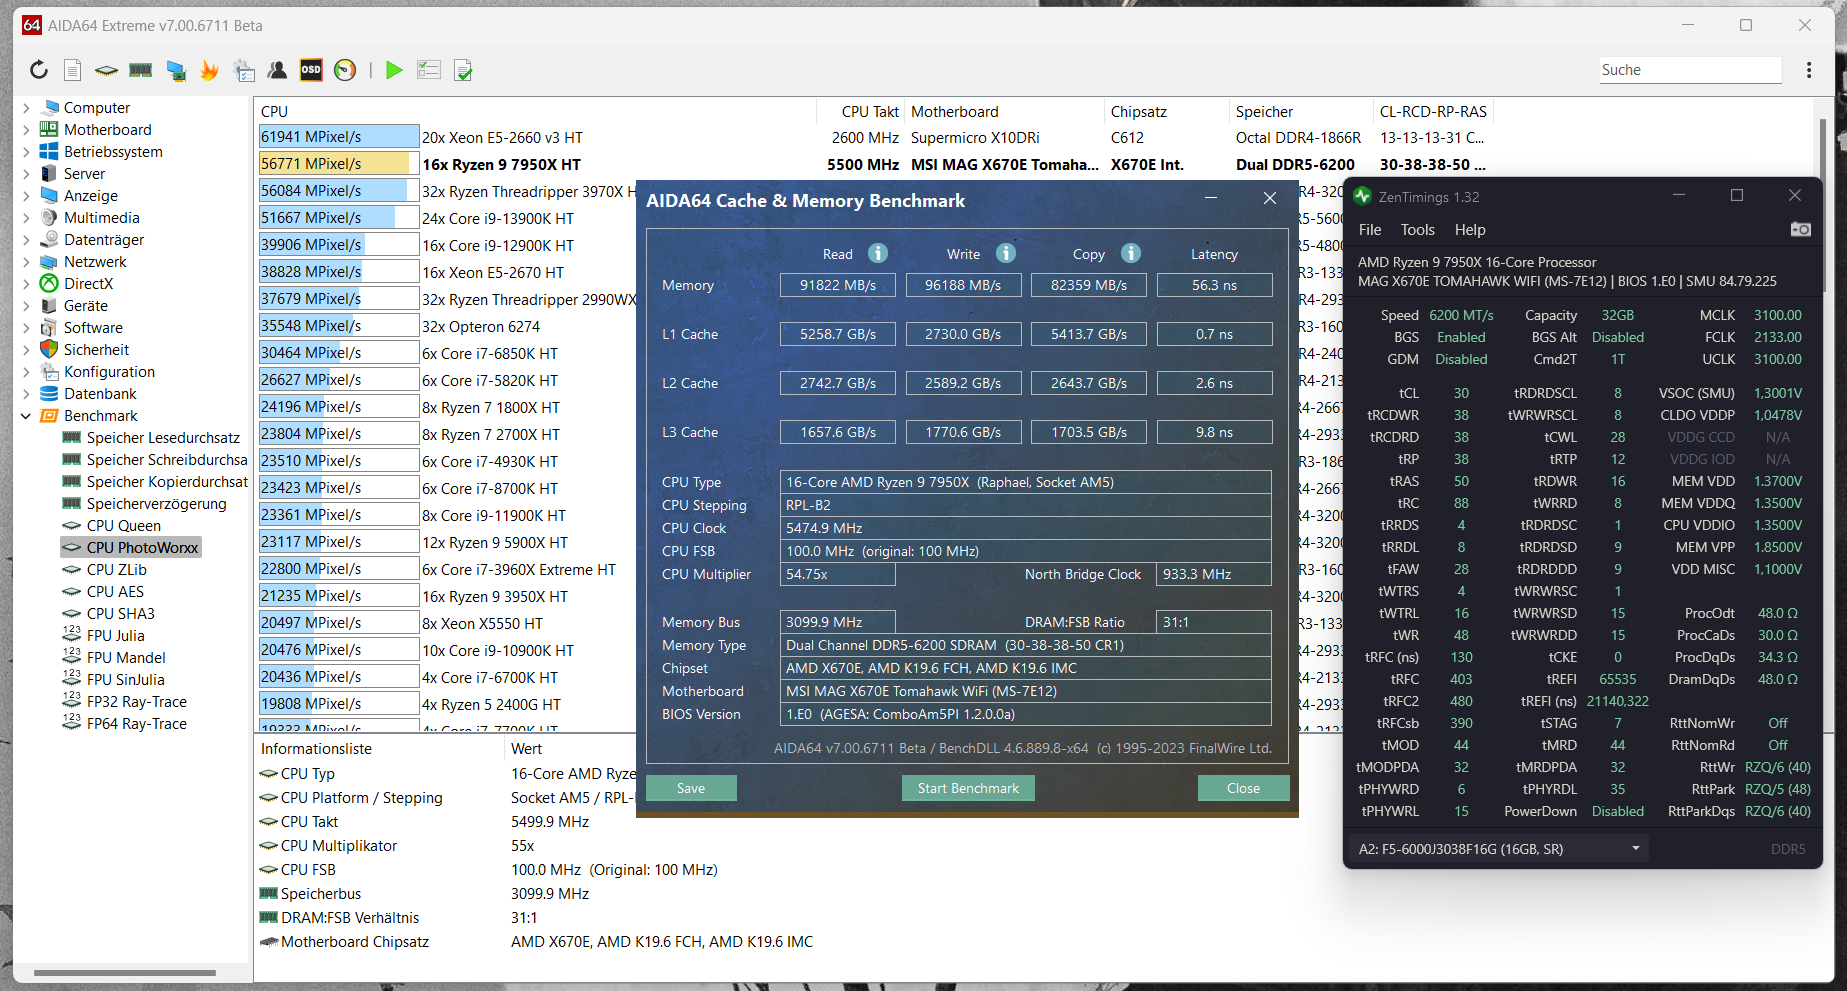1847x991 pixels.
Task: Start benchmark with green play icon
Action: (x=394, y=70)
